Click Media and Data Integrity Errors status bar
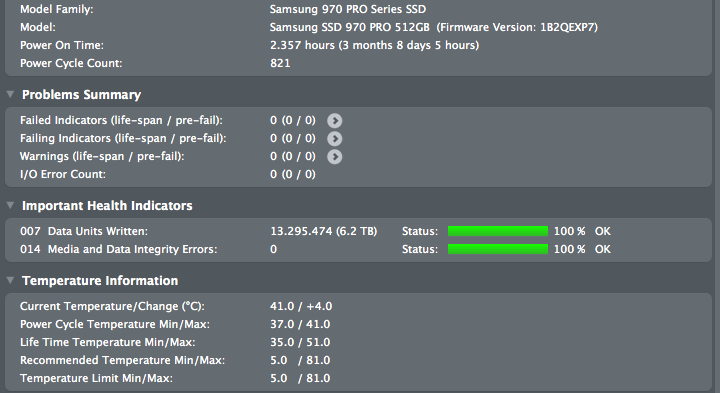Viewport: 720px width, 393px height. [x=498, y=249]
